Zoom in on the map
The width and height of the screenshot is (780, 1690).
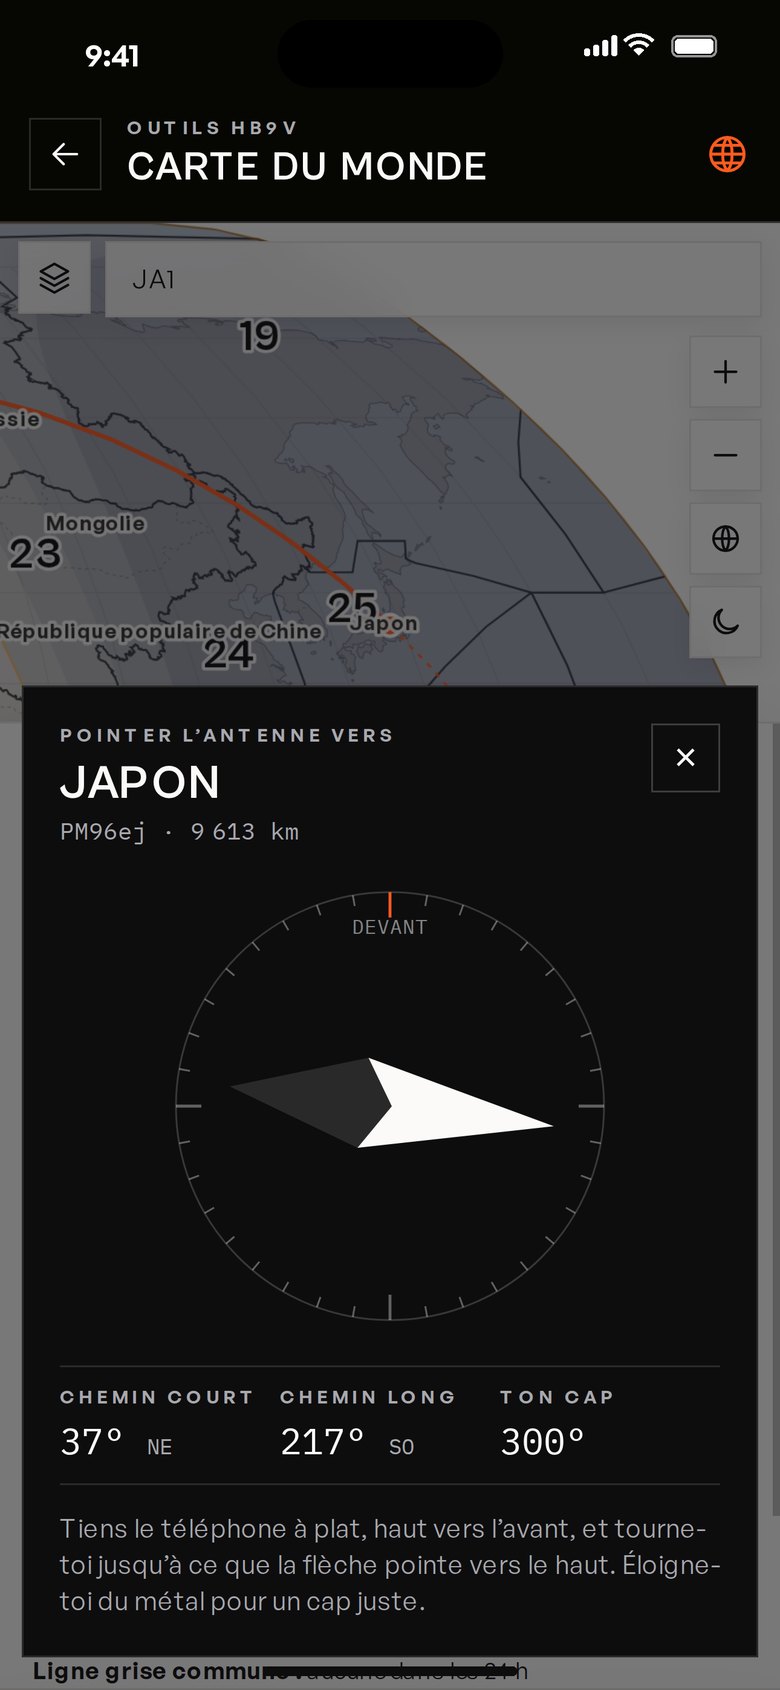coord(726,372)
